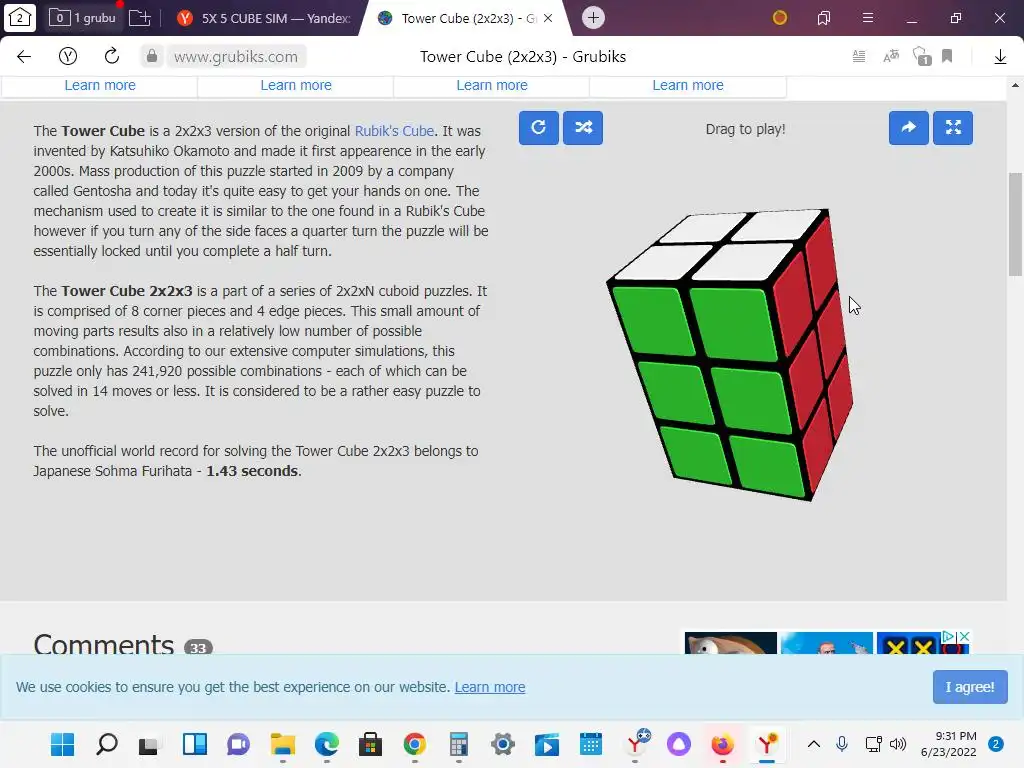Launch Google Chrome from the taskbar

415,744
